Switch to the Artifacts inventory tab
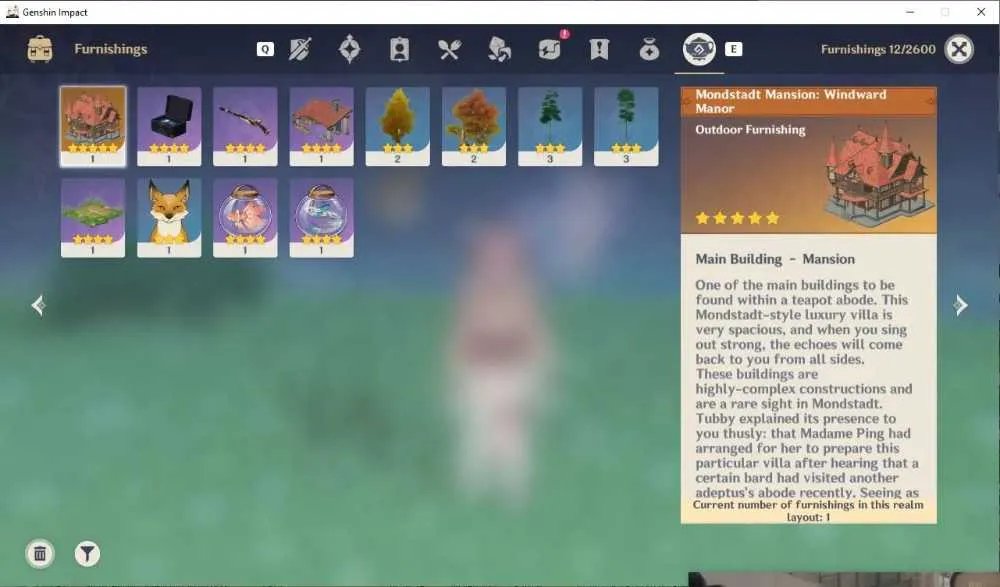Image resolution: width=1000 pixels, height=587 pixels. (x=349, y=49)
